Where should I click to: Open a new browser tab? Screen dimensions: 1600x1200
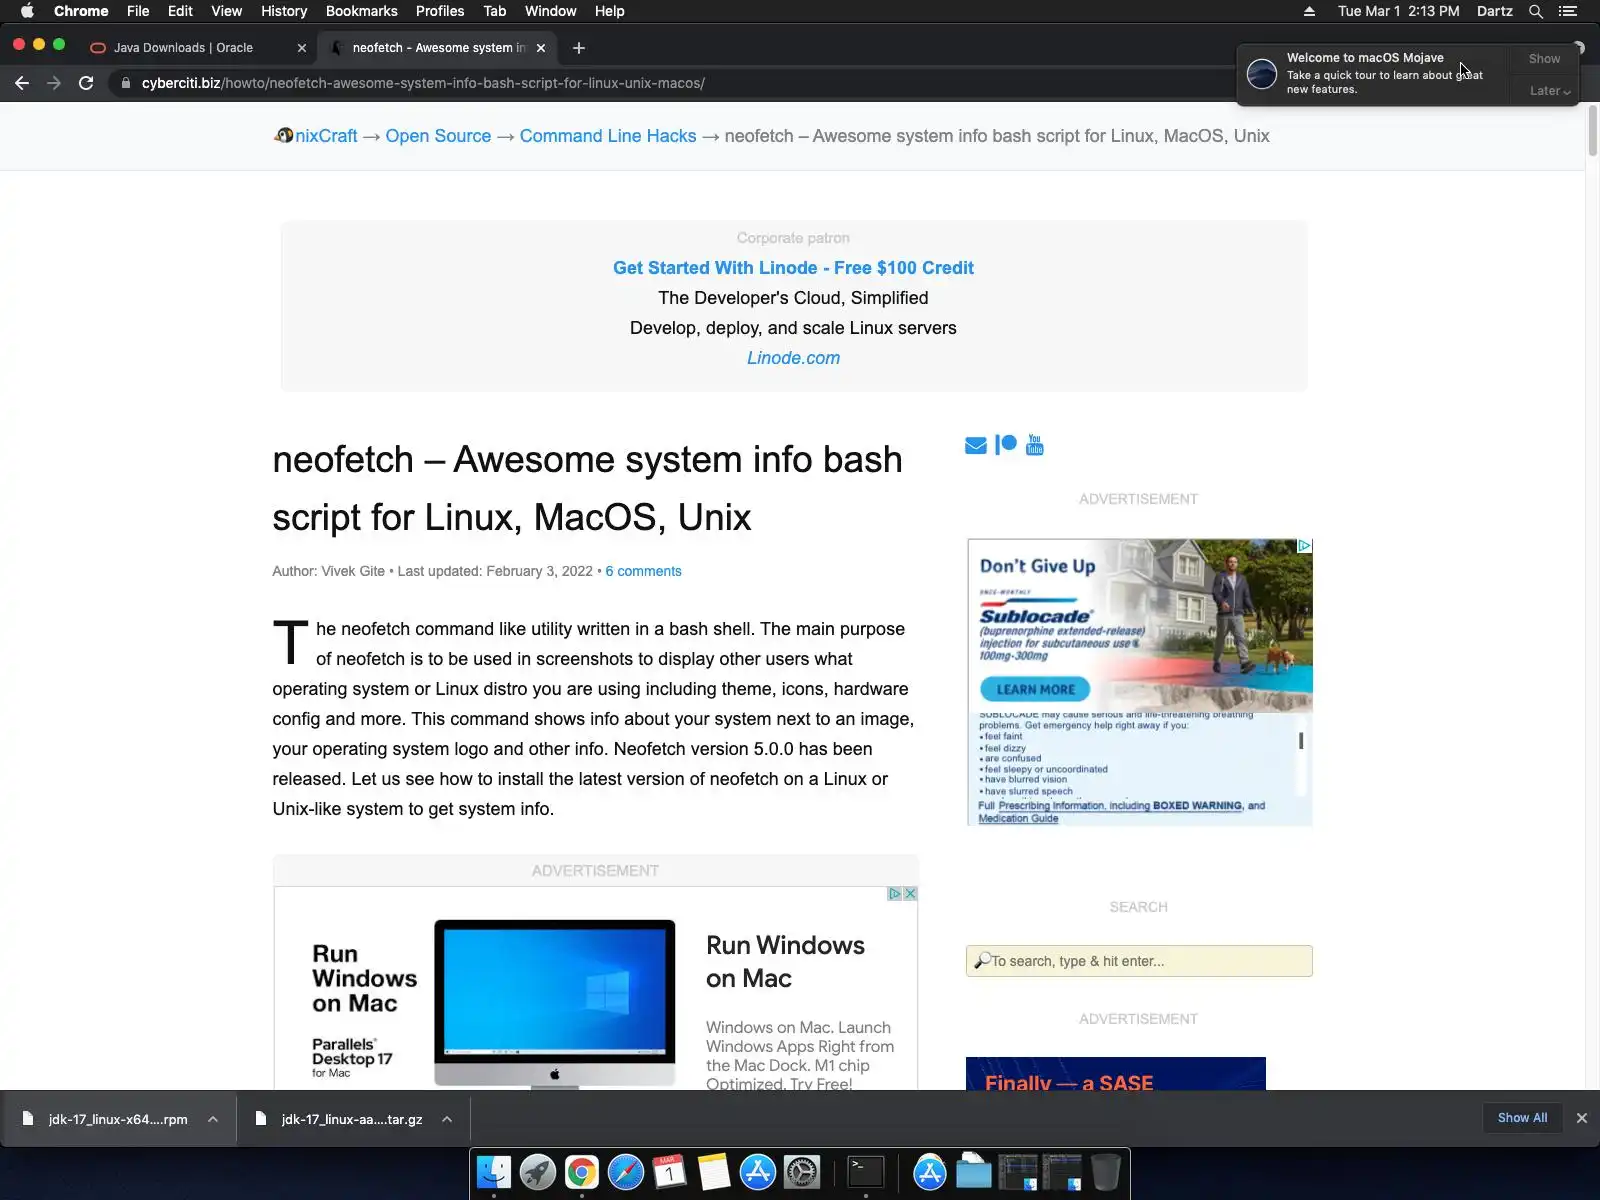[578, 48]
